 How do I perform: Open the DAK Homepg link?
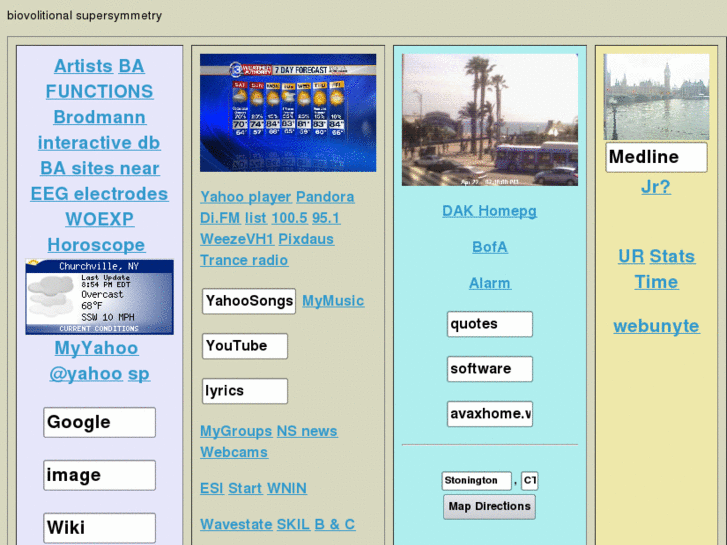[490, 211]
